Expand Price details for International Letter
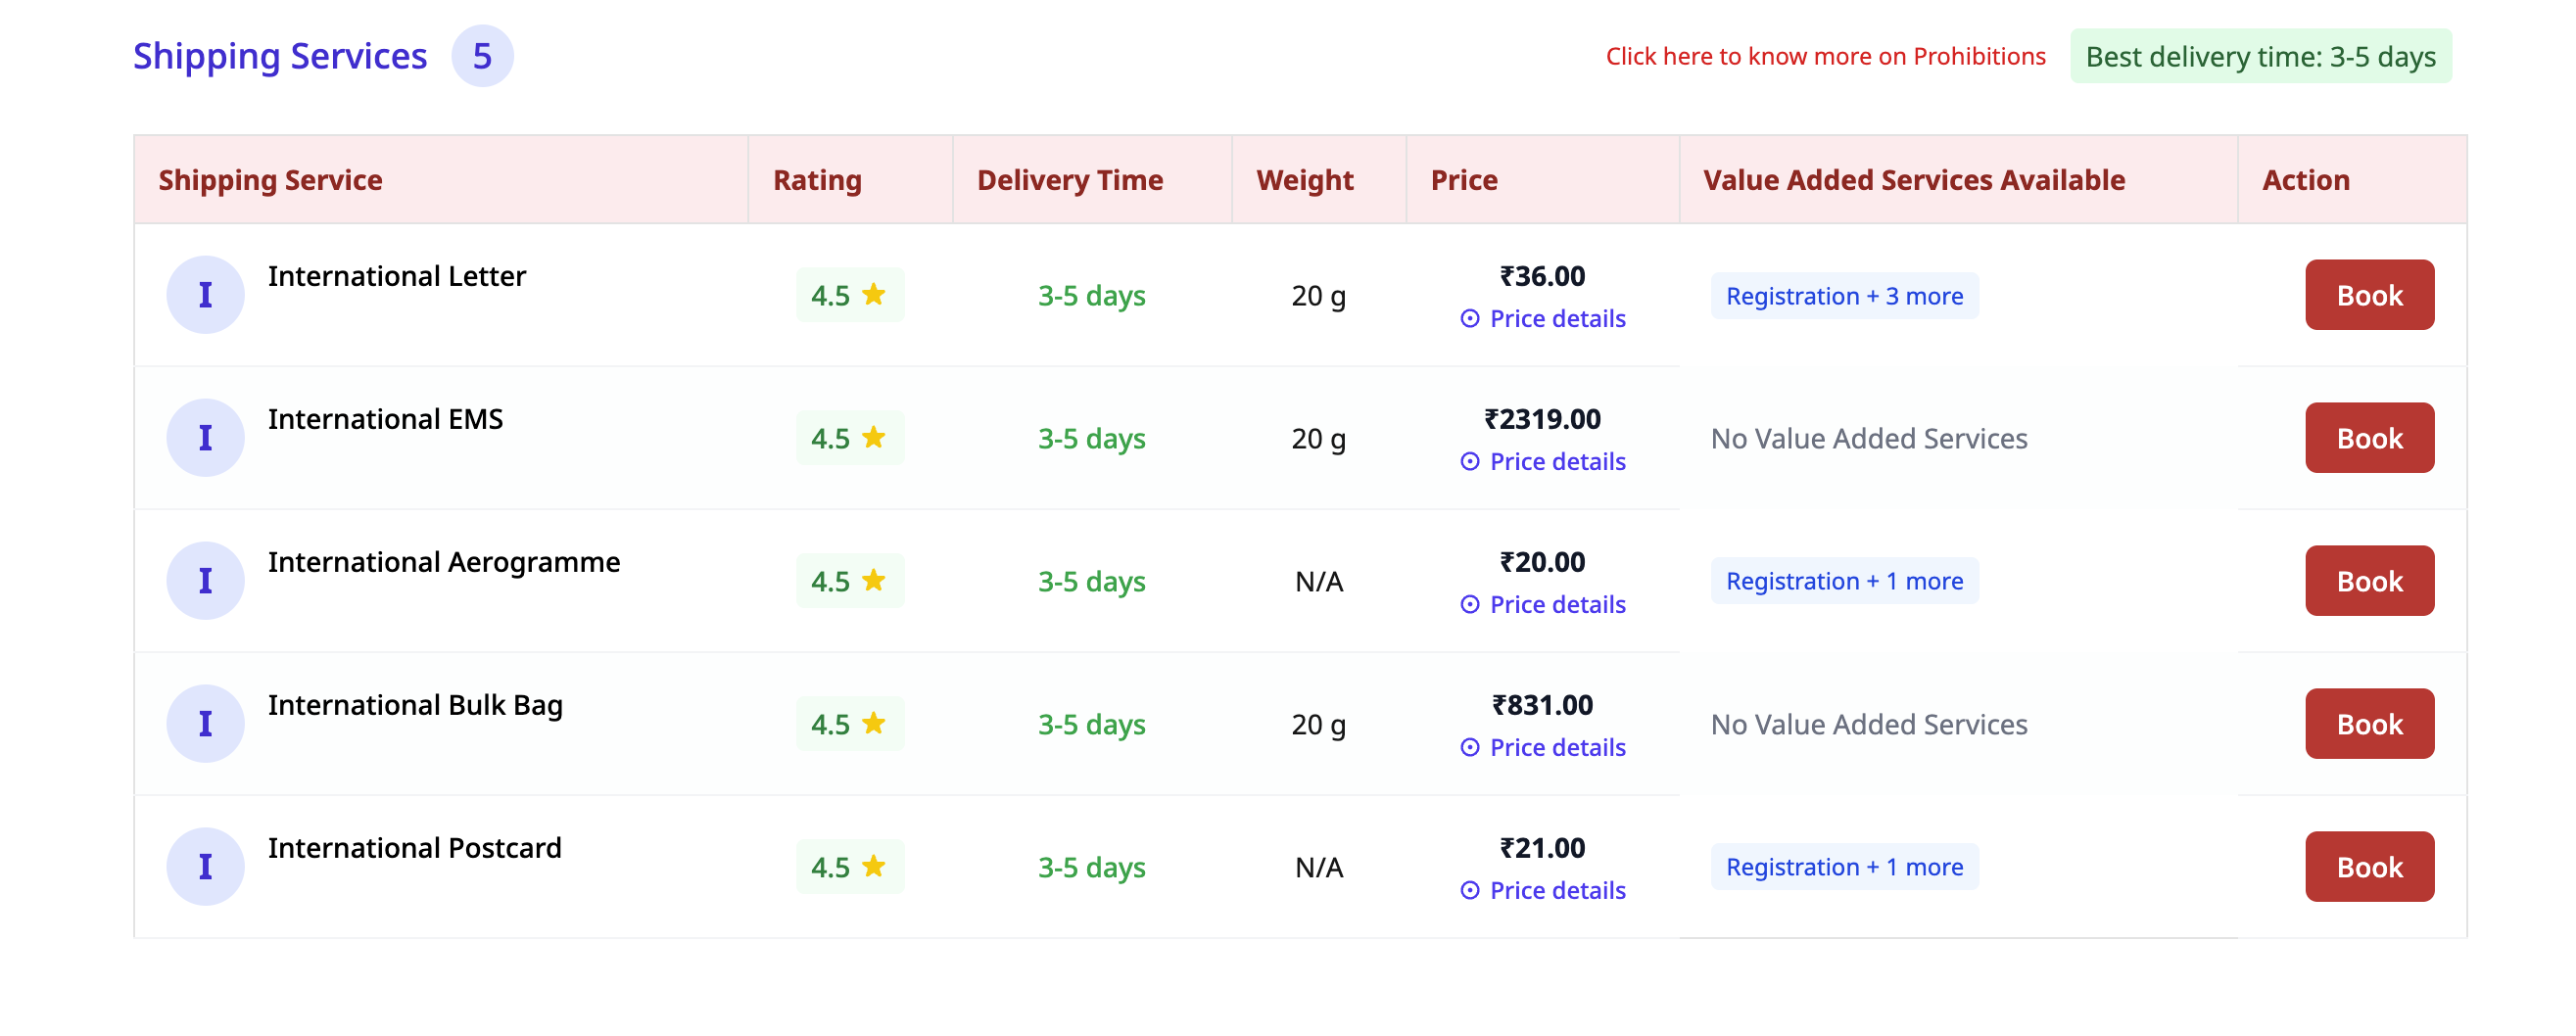Screen dimensions: 2576x1036 click(x=1543, y=319)
